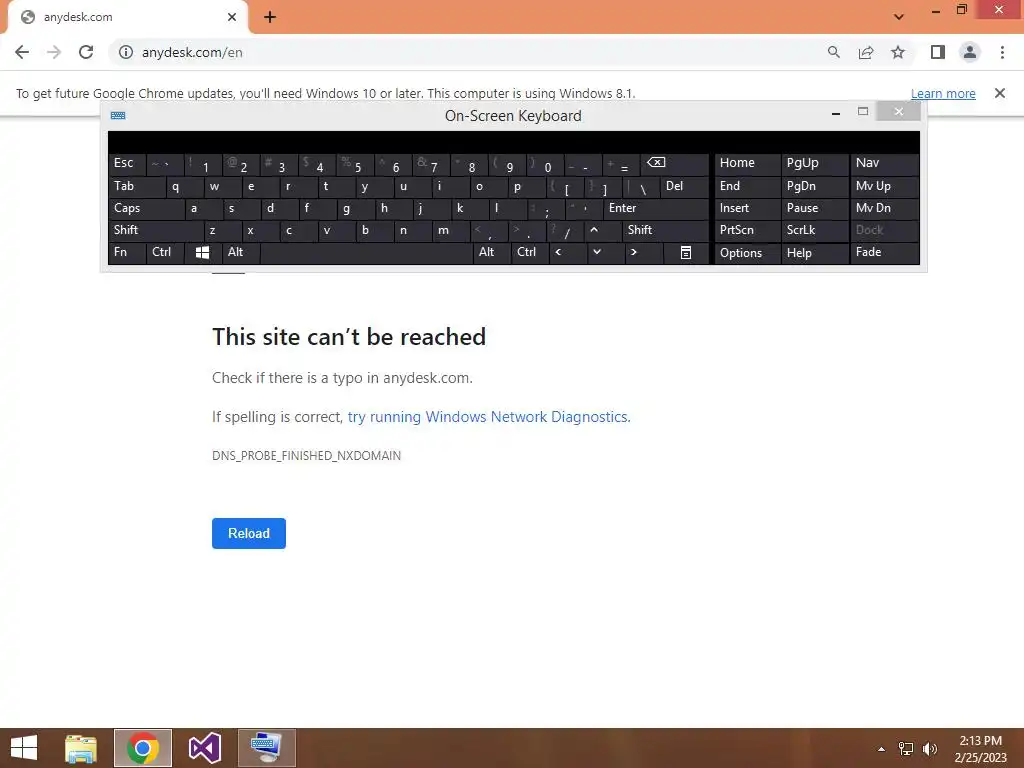
Task: Toggle the right Shift key on keyboard
Action: pos(665,230)
